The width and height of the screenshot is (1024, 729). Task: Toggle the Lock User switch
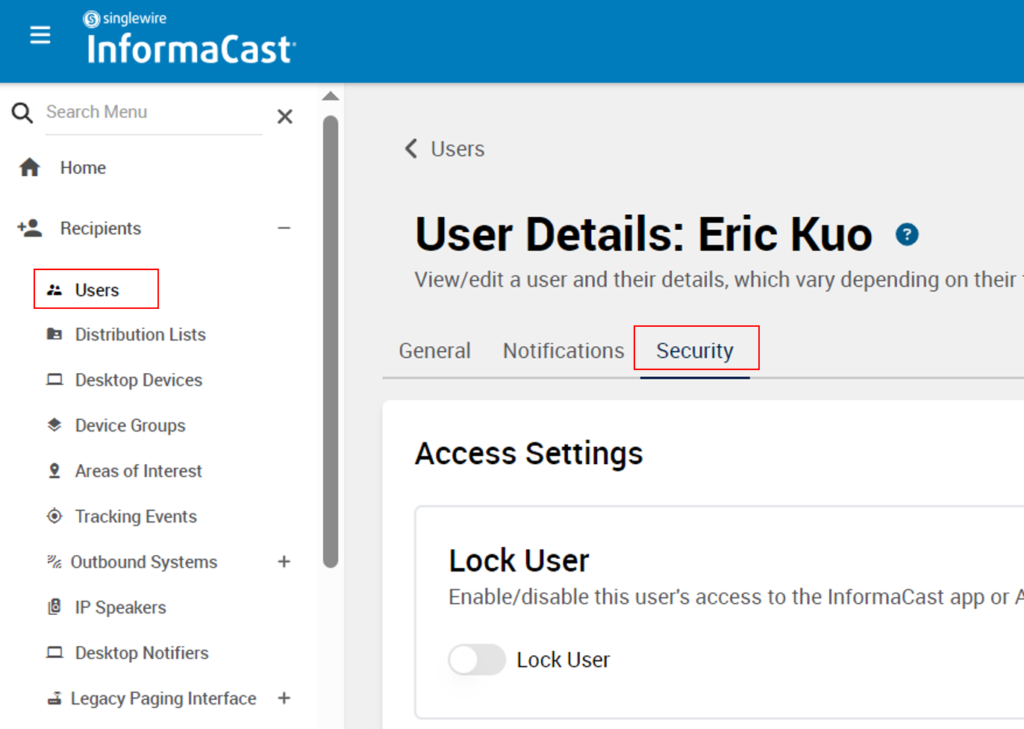pyautogui.click(x=477, y=660)
